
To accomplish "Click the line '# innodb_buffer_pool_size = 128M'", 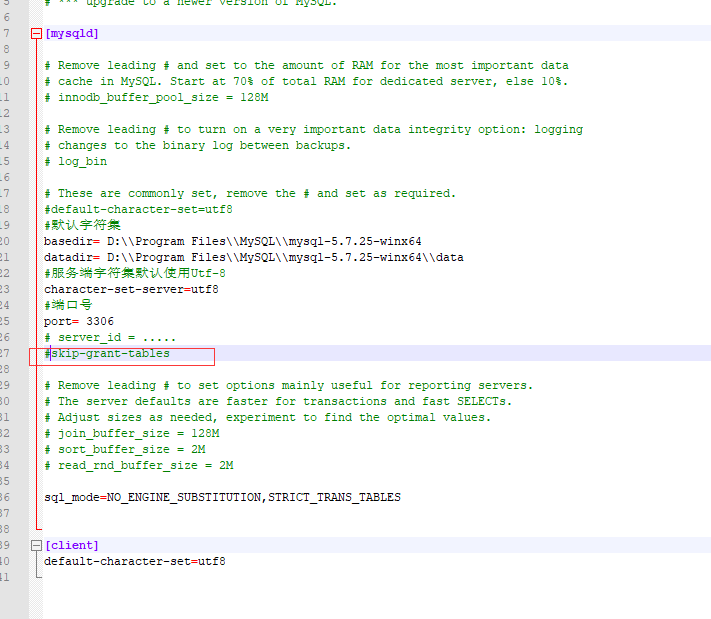I will click(x=156, y=97).
